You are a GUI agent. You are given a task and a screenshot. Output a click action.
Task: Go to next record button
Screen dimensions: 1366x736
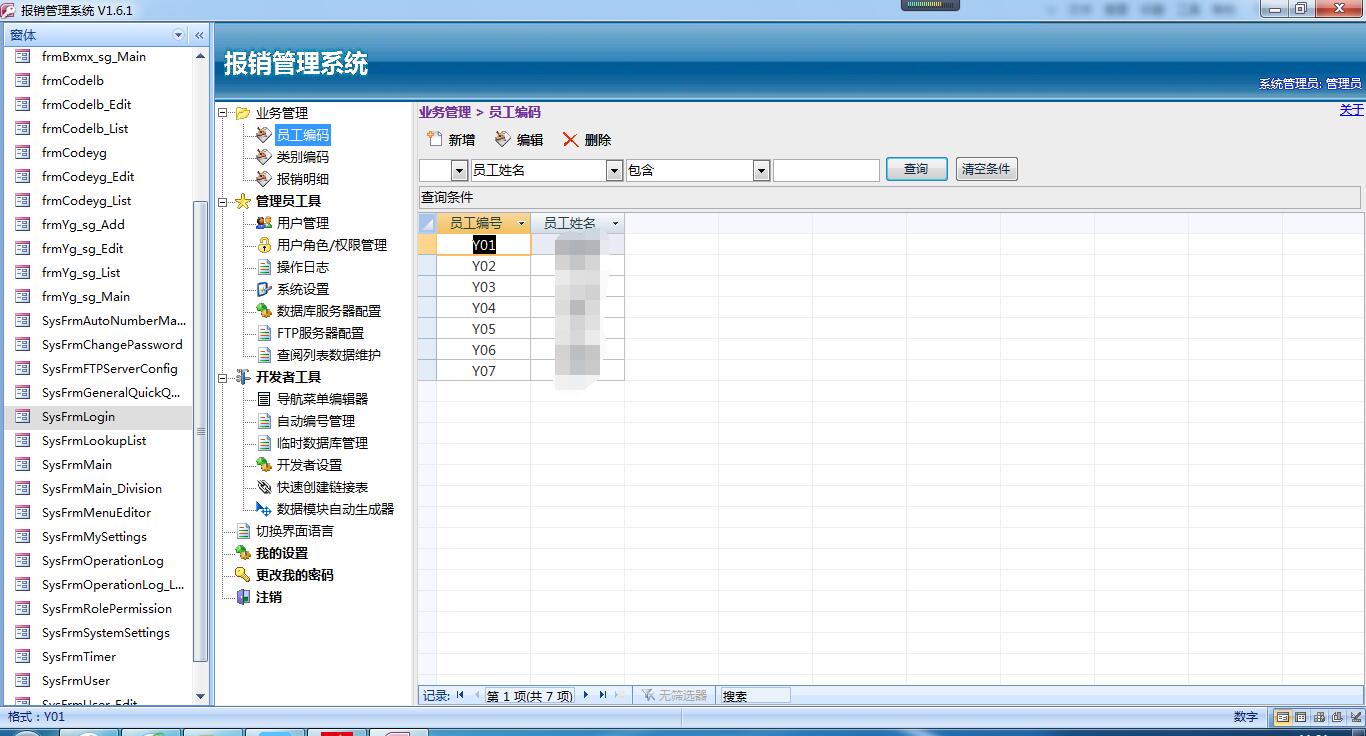(586, 695)
